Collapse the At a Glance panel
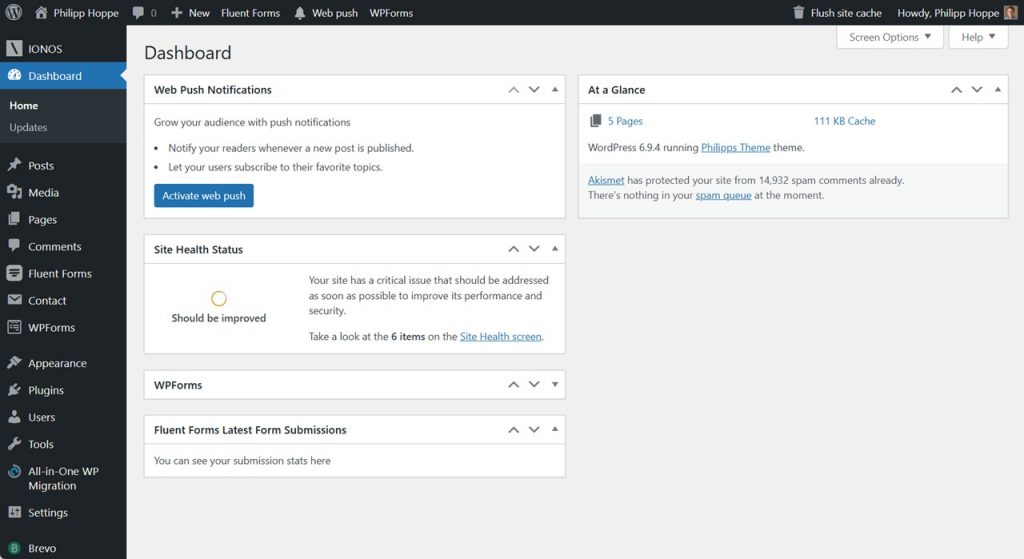The width and height of the screenshot is (1024, 559). click(x=997, y=89)
